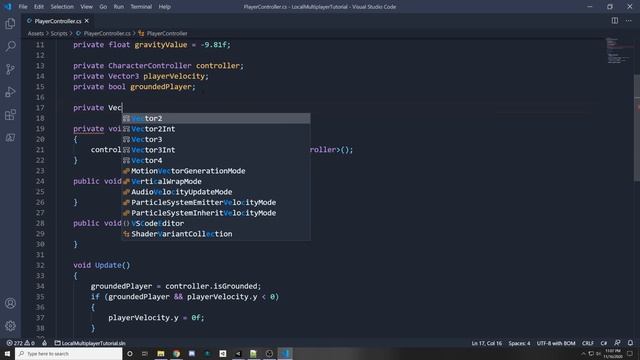Image resolution: width=640 pixels, height=360 pixels.
Task: Choose ShaderVariantCollection suggestion
Action: tap(216, 234)
